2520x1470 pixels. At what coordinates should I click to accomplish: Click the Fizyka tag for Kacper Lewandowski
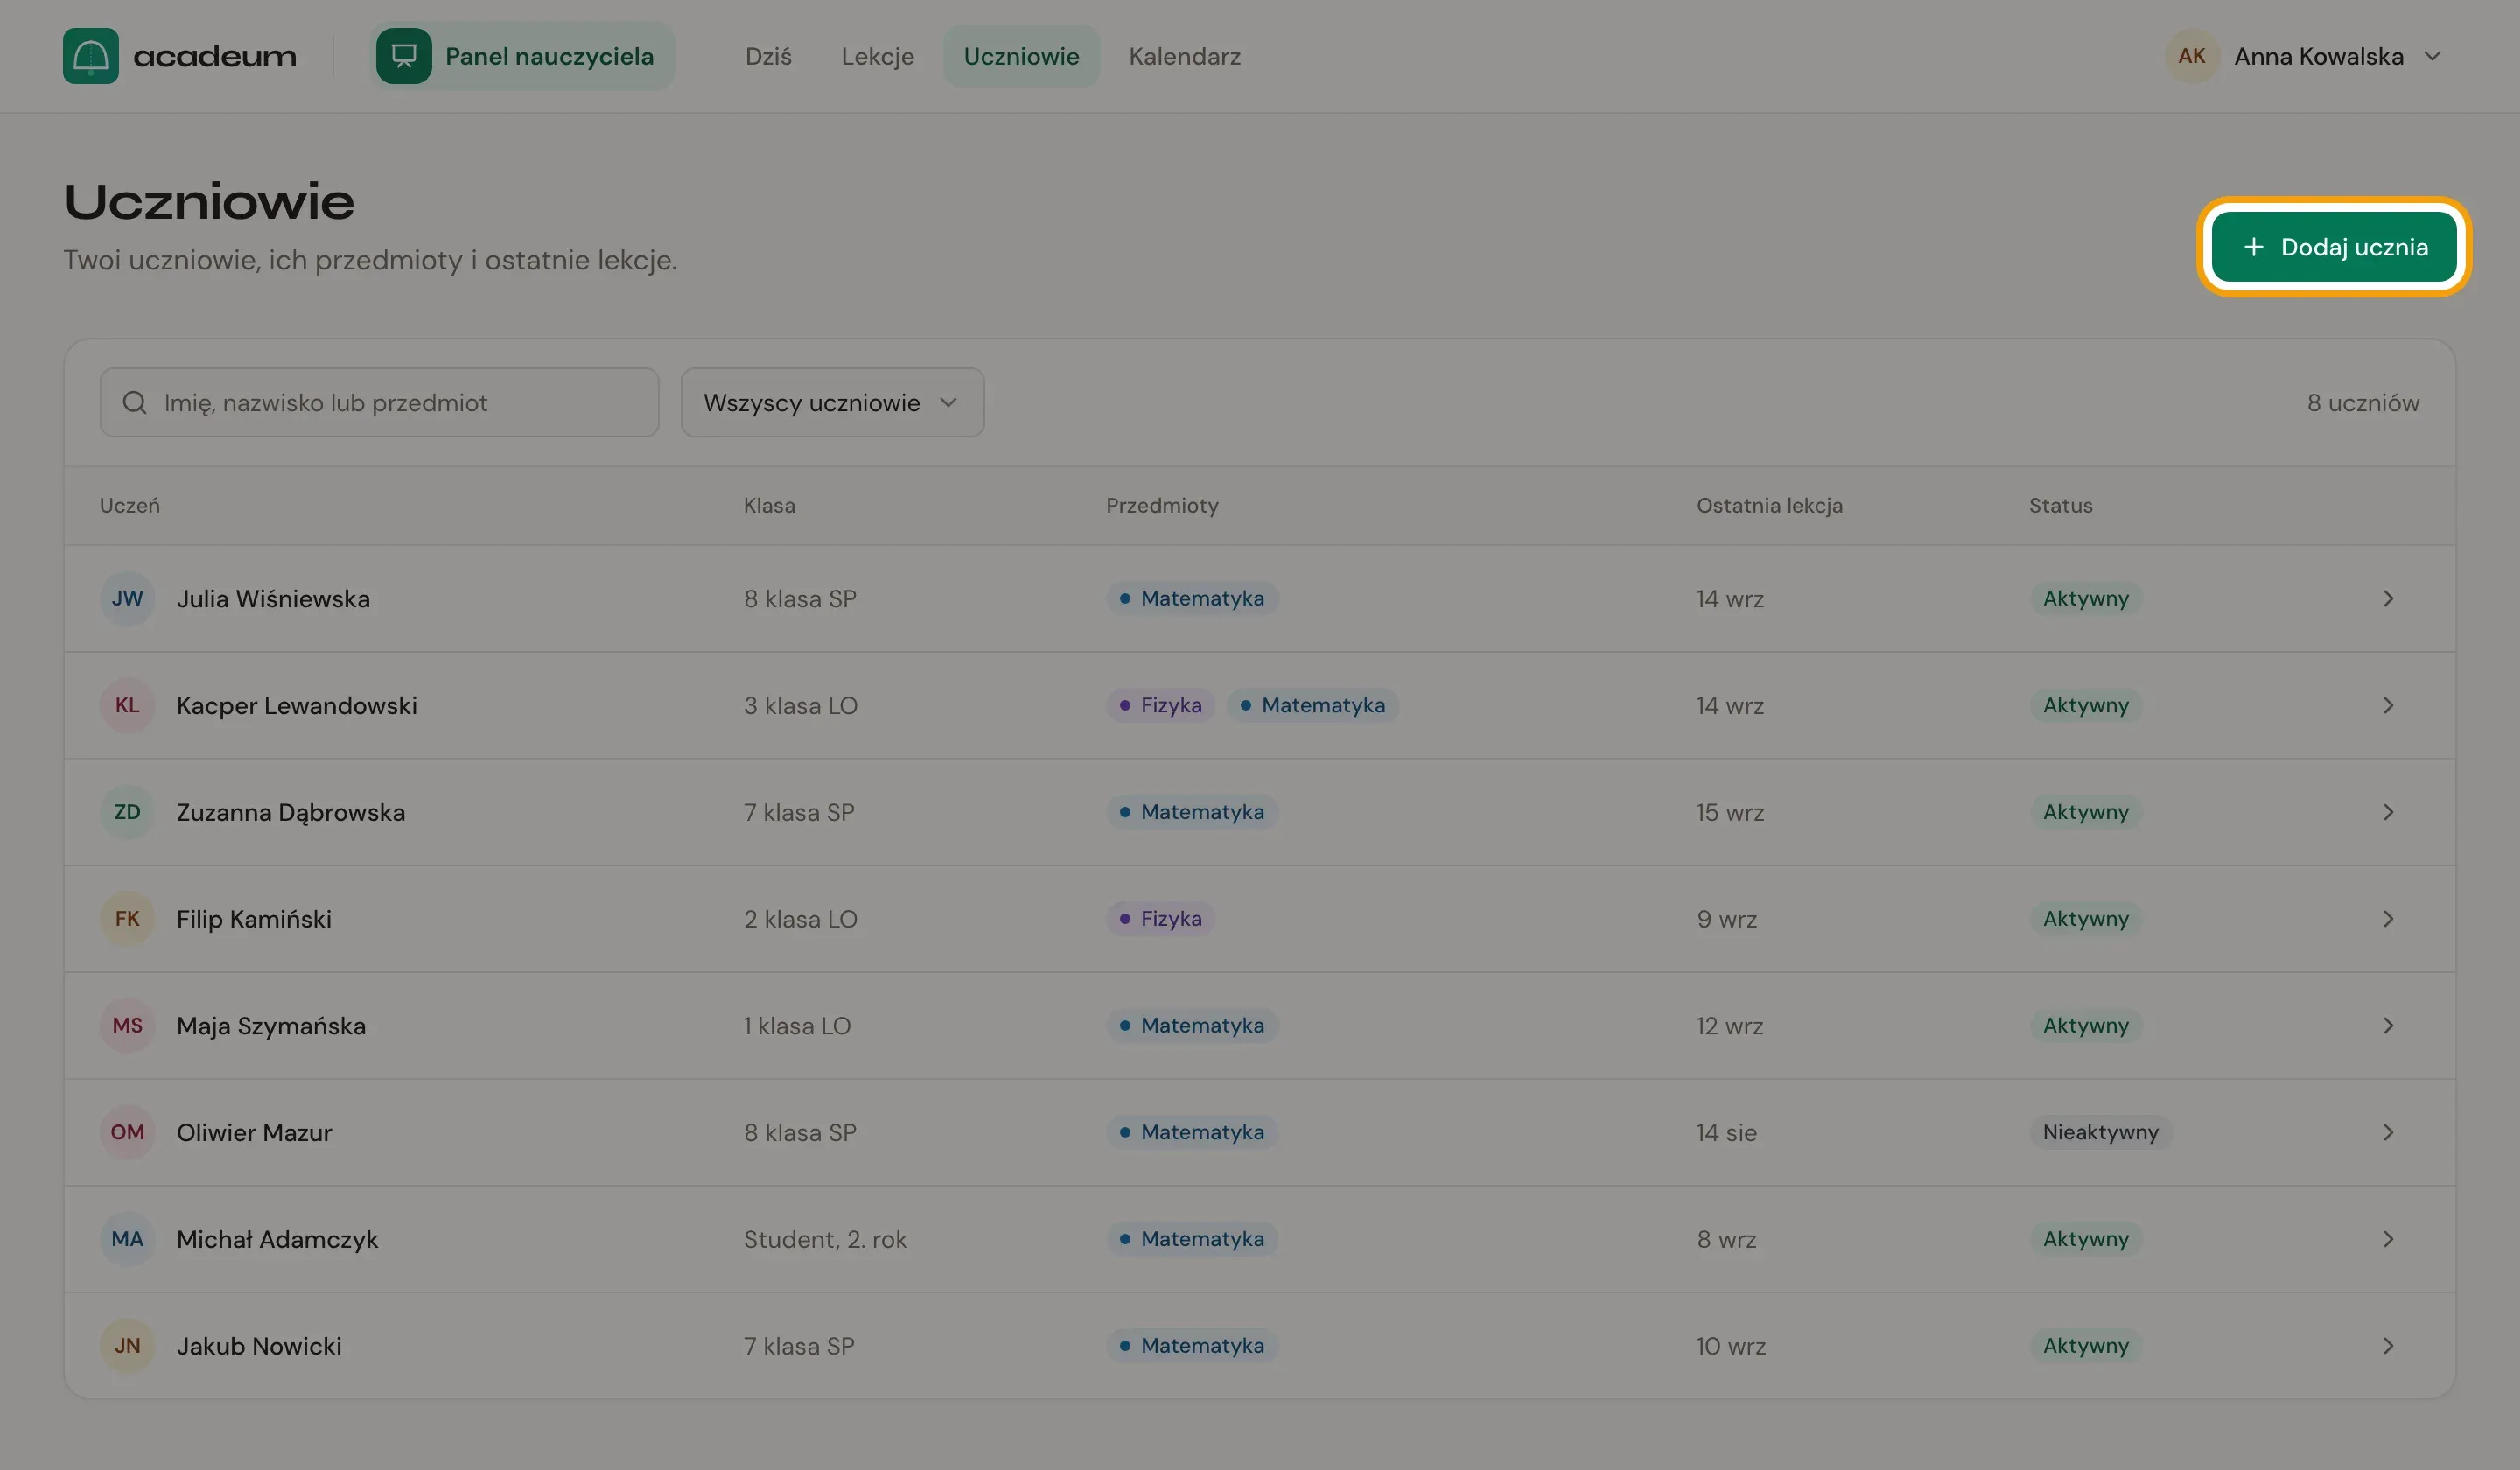click(1160, 705)
